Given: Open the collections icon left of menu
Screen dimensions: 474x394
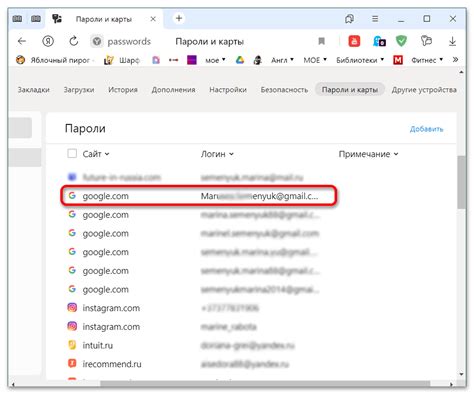Looking at the screenshot, I should (x=349, y=19).
